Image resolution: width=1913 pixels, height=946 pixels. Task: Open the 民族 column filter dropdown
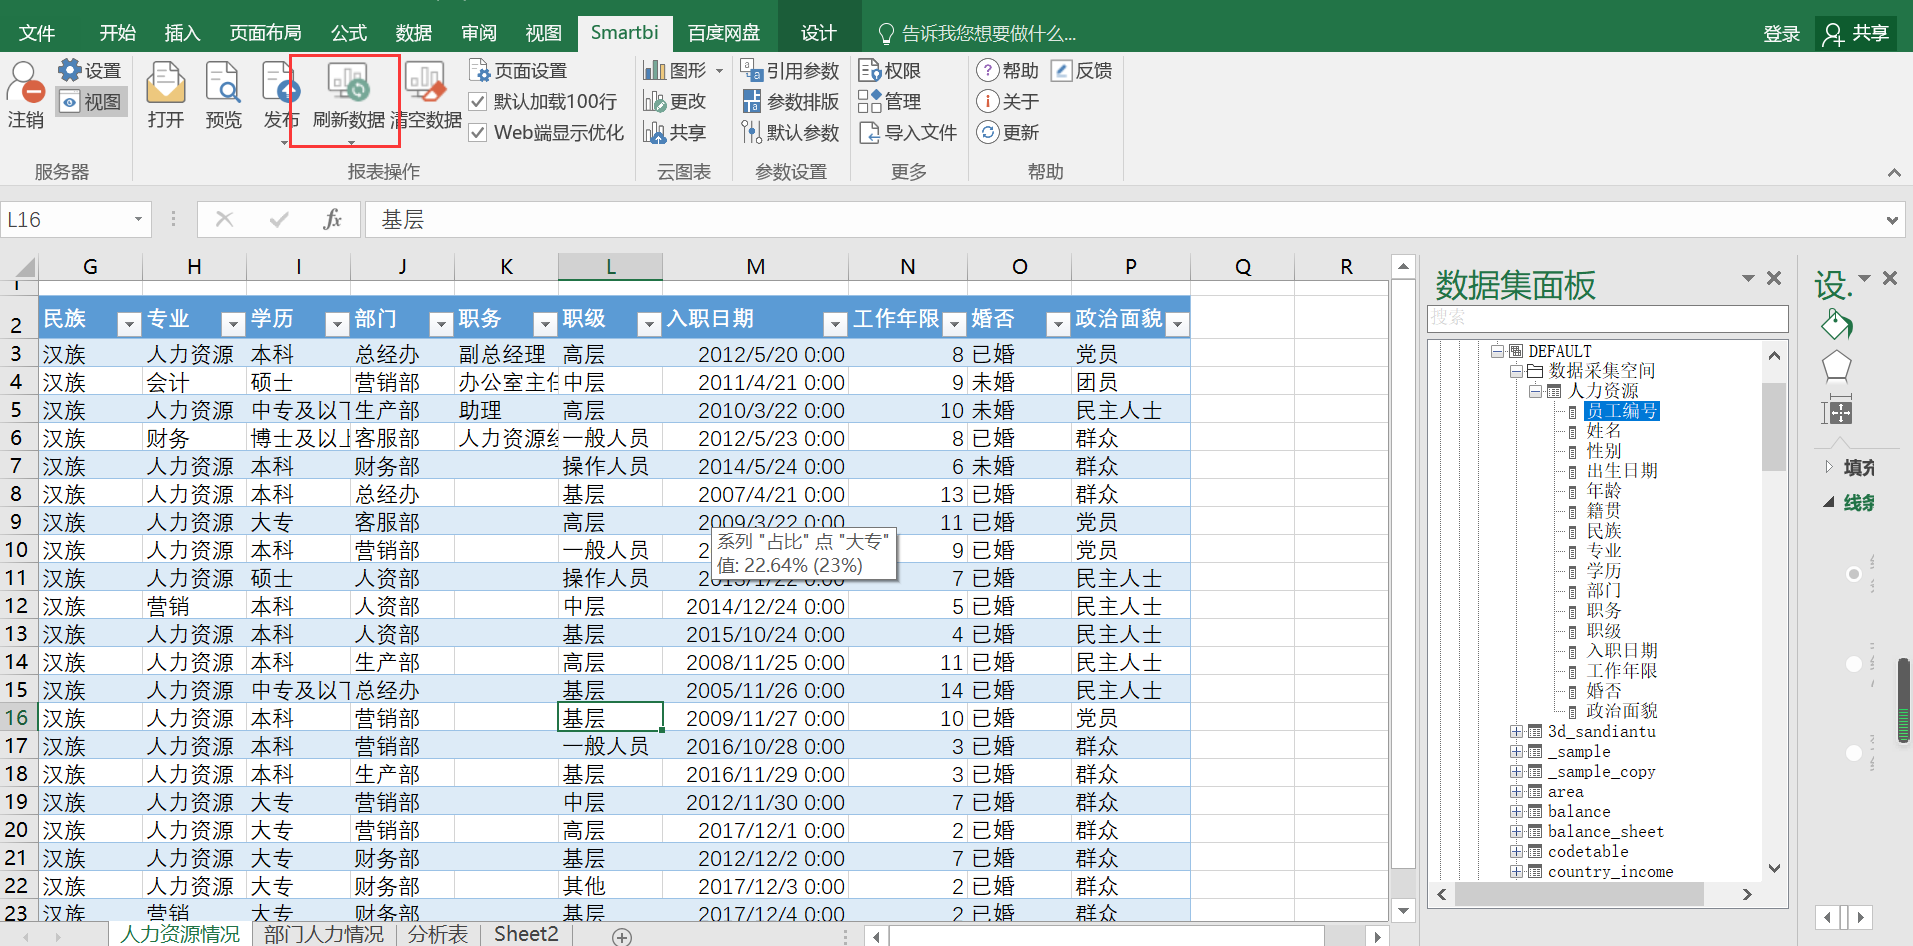click(x=129, y=324)
